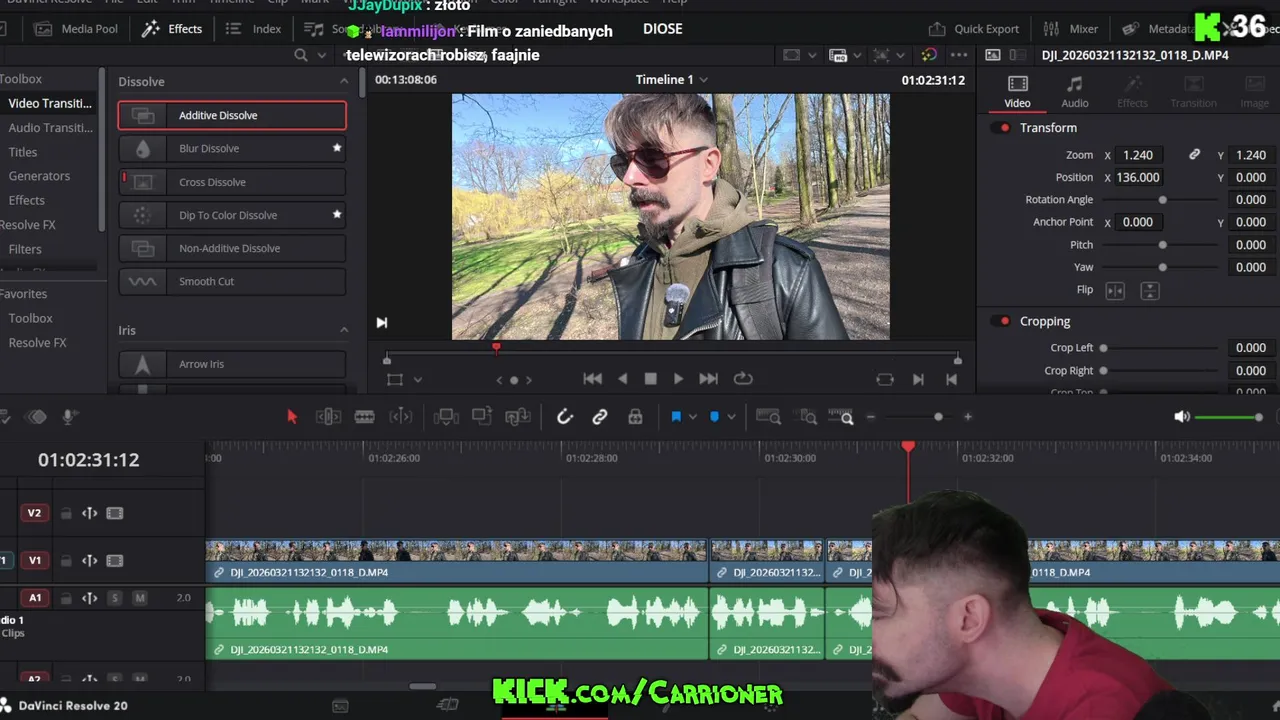Select the Blade Edit Mode tool

(364, 417)
